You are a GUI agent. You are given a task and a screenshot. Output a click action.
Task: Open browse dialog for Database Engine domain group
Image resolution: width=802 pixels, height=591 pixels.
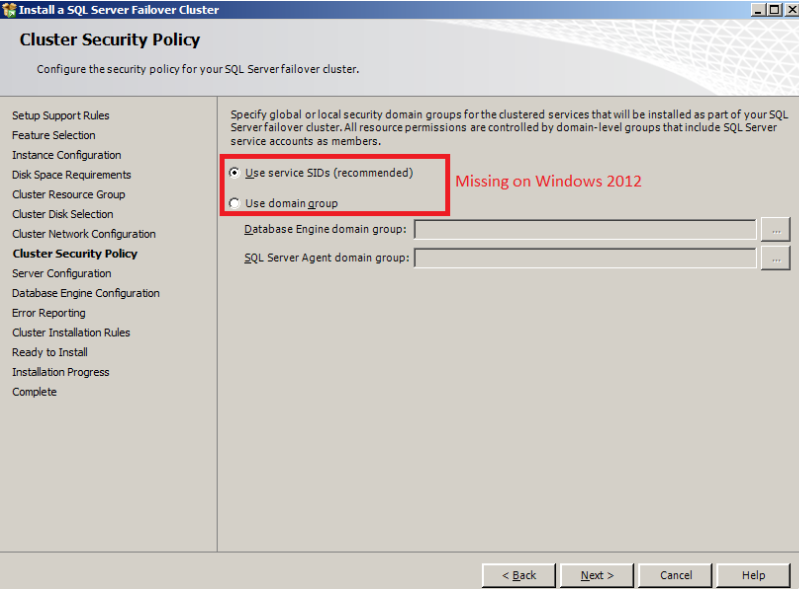coord(775,229)
